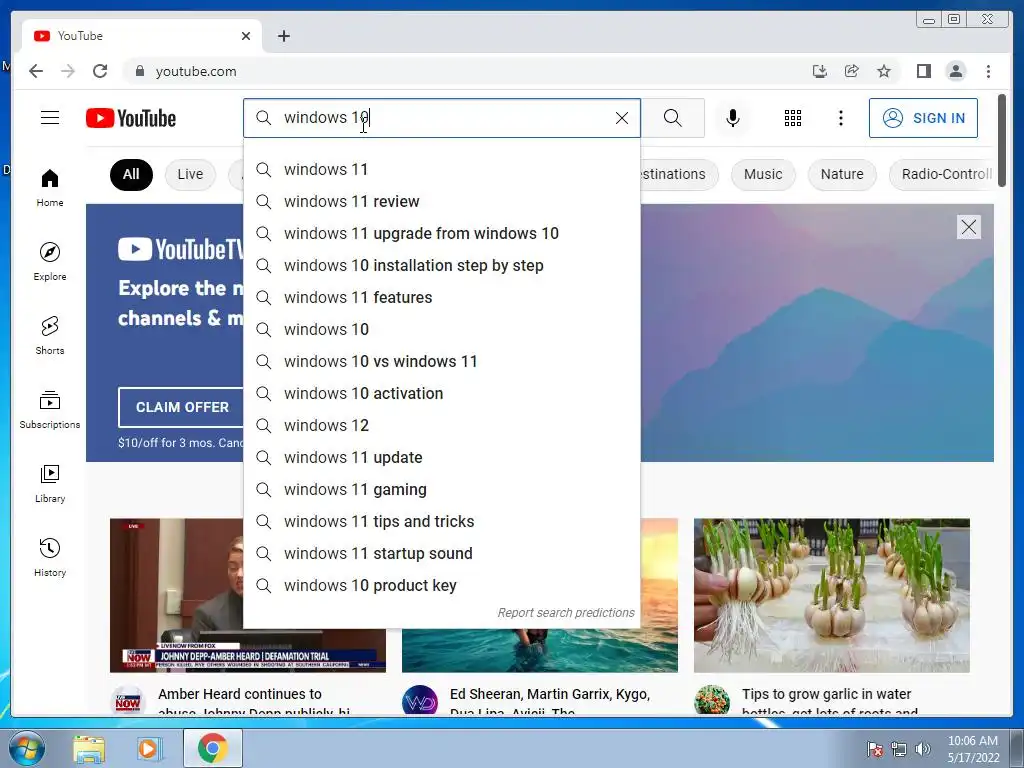Open Subscriptions in the sidebar
The width and height of the screenshot is (1024, 768).
pos(50,409)
